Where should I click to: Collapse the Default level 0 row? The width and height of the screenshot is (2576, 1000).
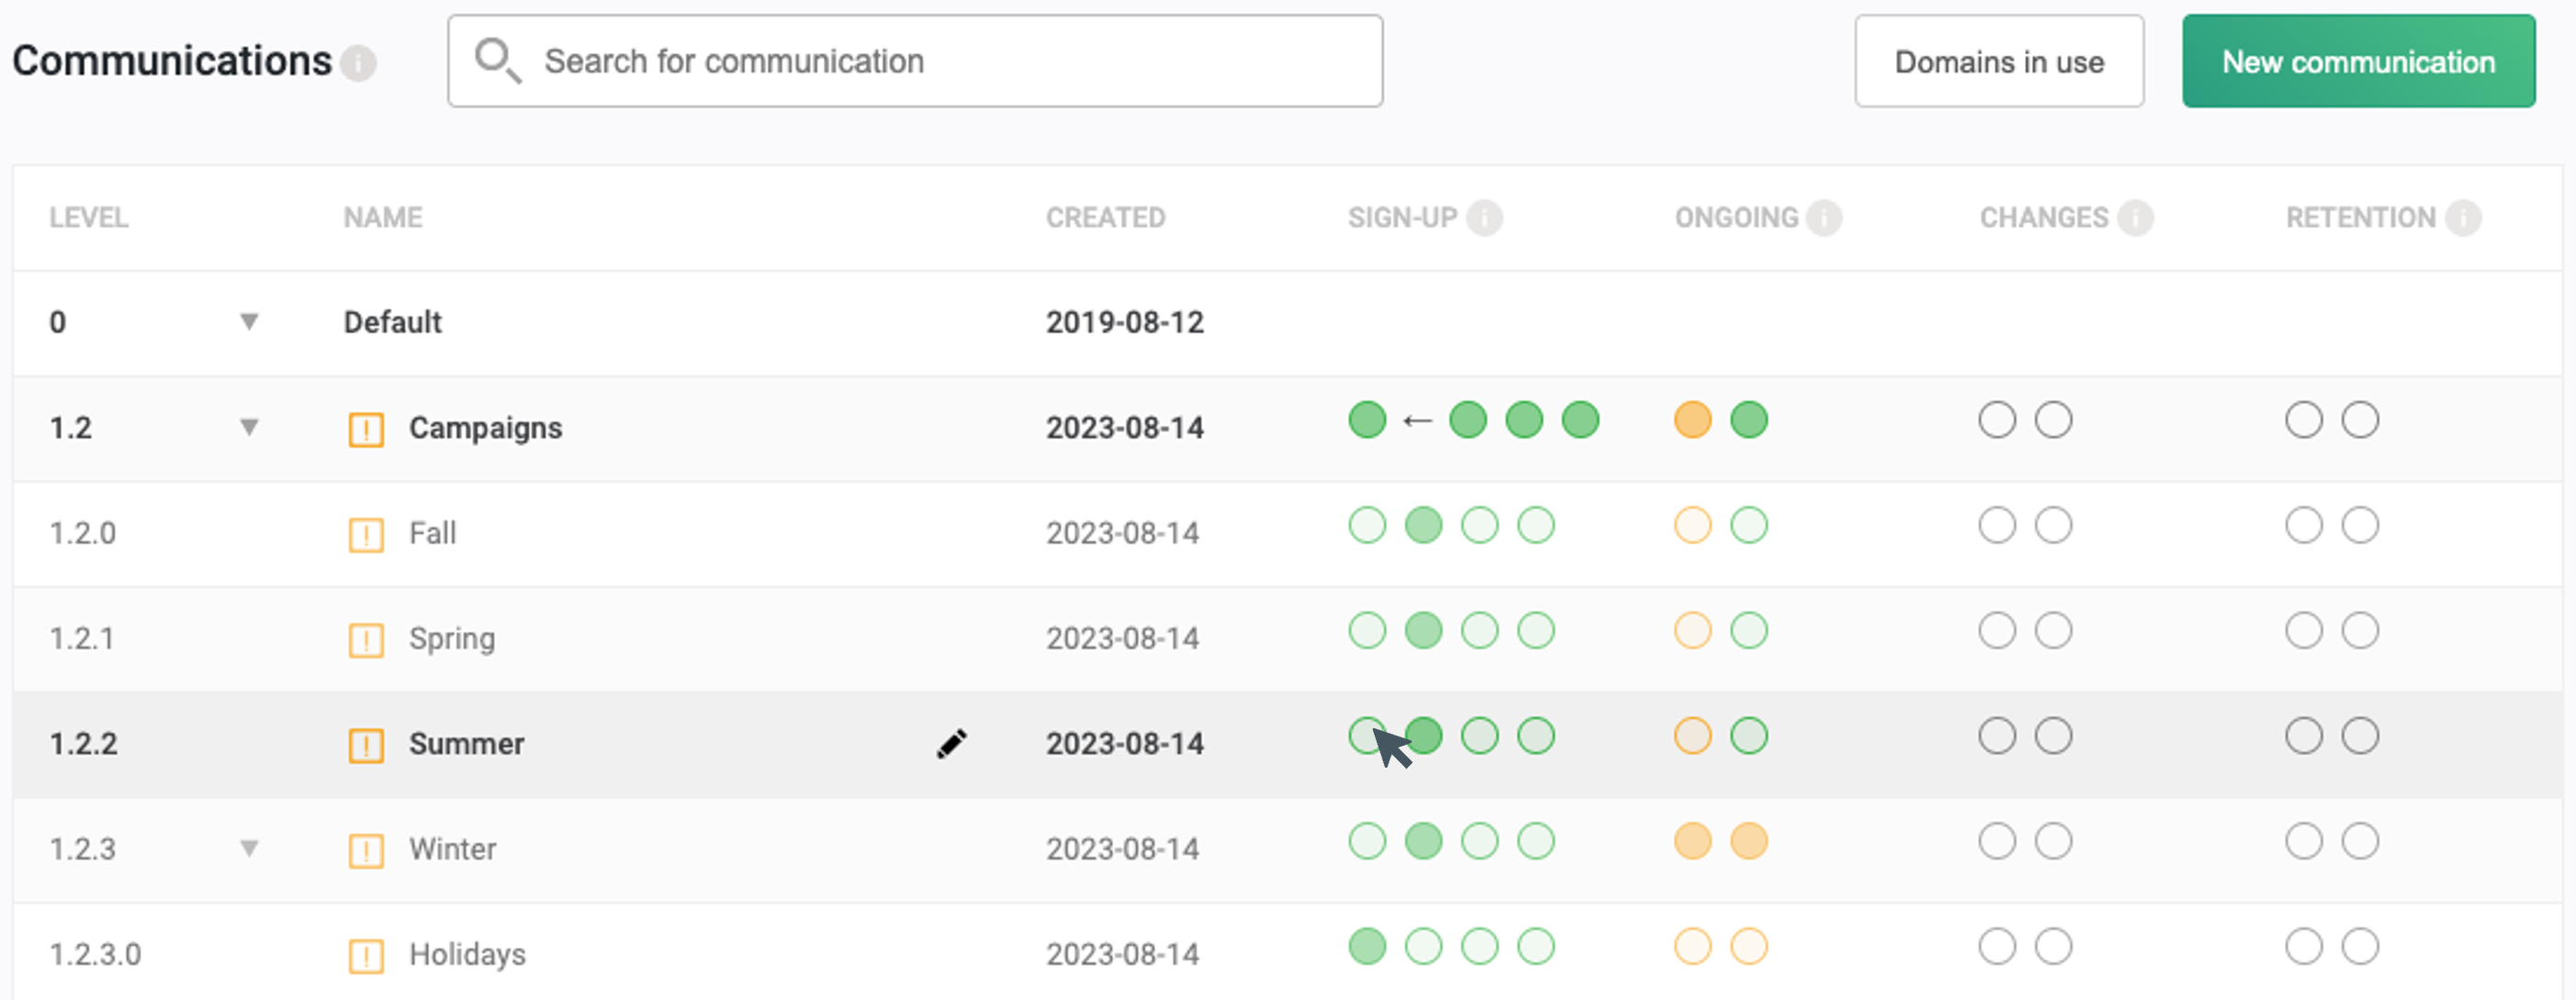[x=249, y=322]
